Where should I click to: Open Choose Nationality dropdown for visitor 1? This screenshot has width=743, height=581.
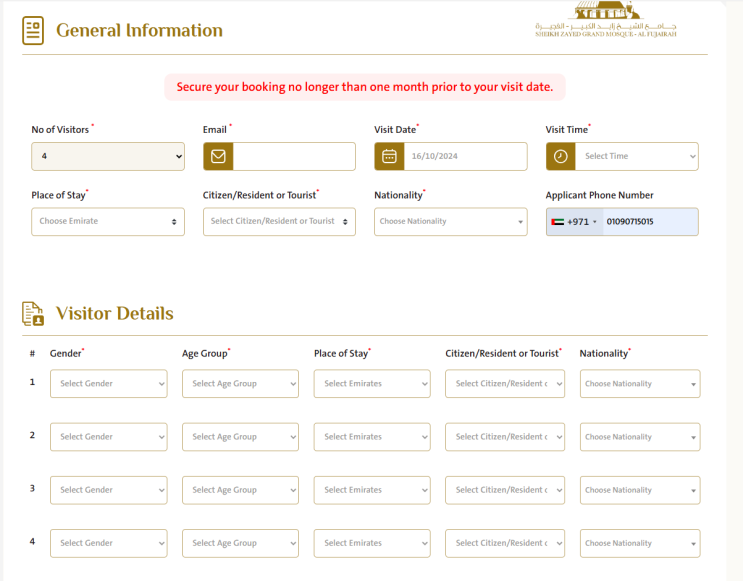point(640,384)
